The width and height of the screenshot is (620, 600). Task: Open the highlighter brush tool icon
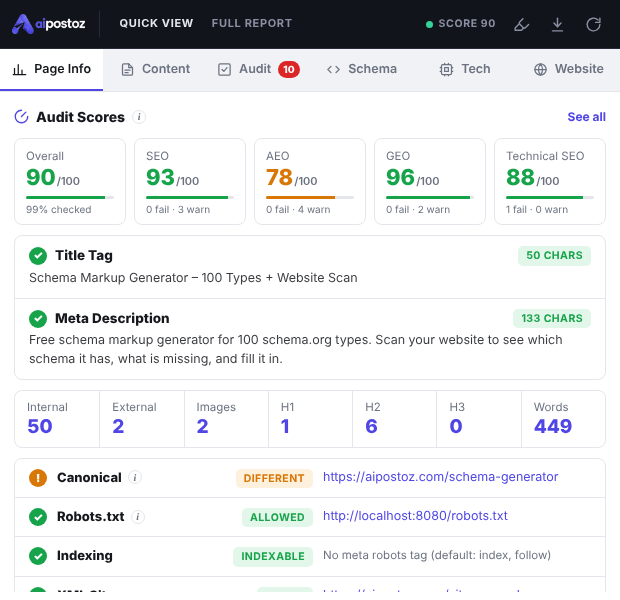click(521, 25)
